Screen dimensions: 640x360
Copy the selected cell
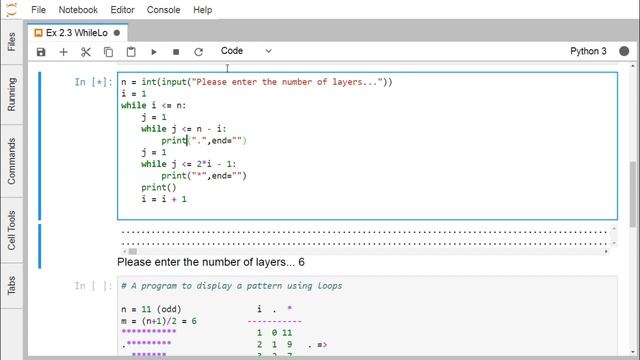coord(108,52)
